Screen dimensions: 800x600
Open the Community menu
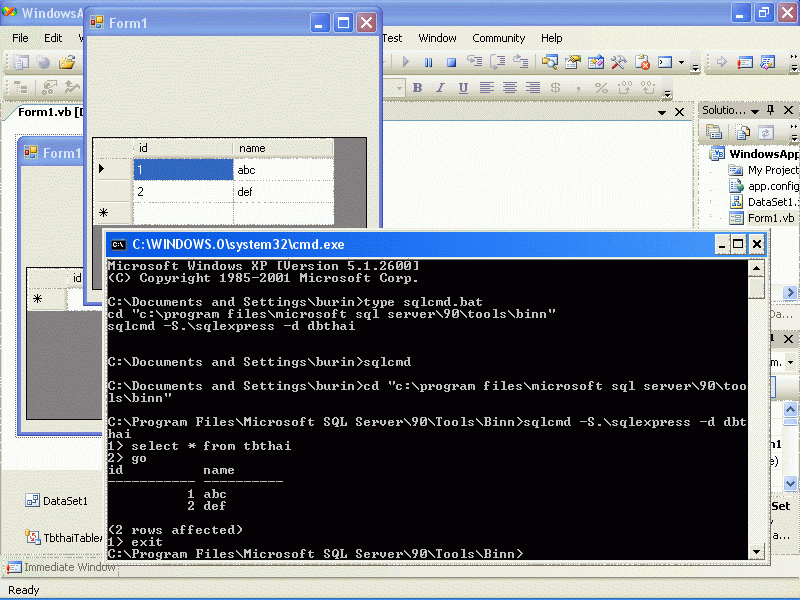(x=498, y=38)
